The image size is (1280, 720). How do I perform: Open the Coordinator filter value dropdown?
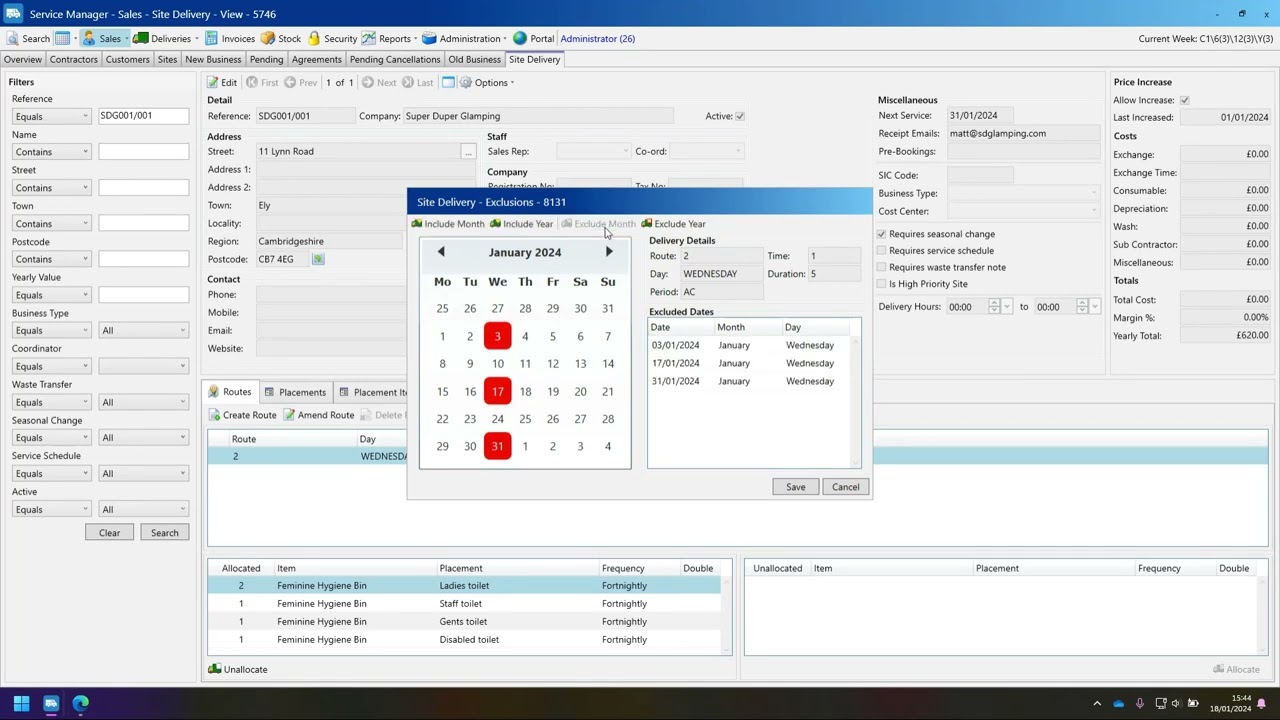tap(143, 366)
